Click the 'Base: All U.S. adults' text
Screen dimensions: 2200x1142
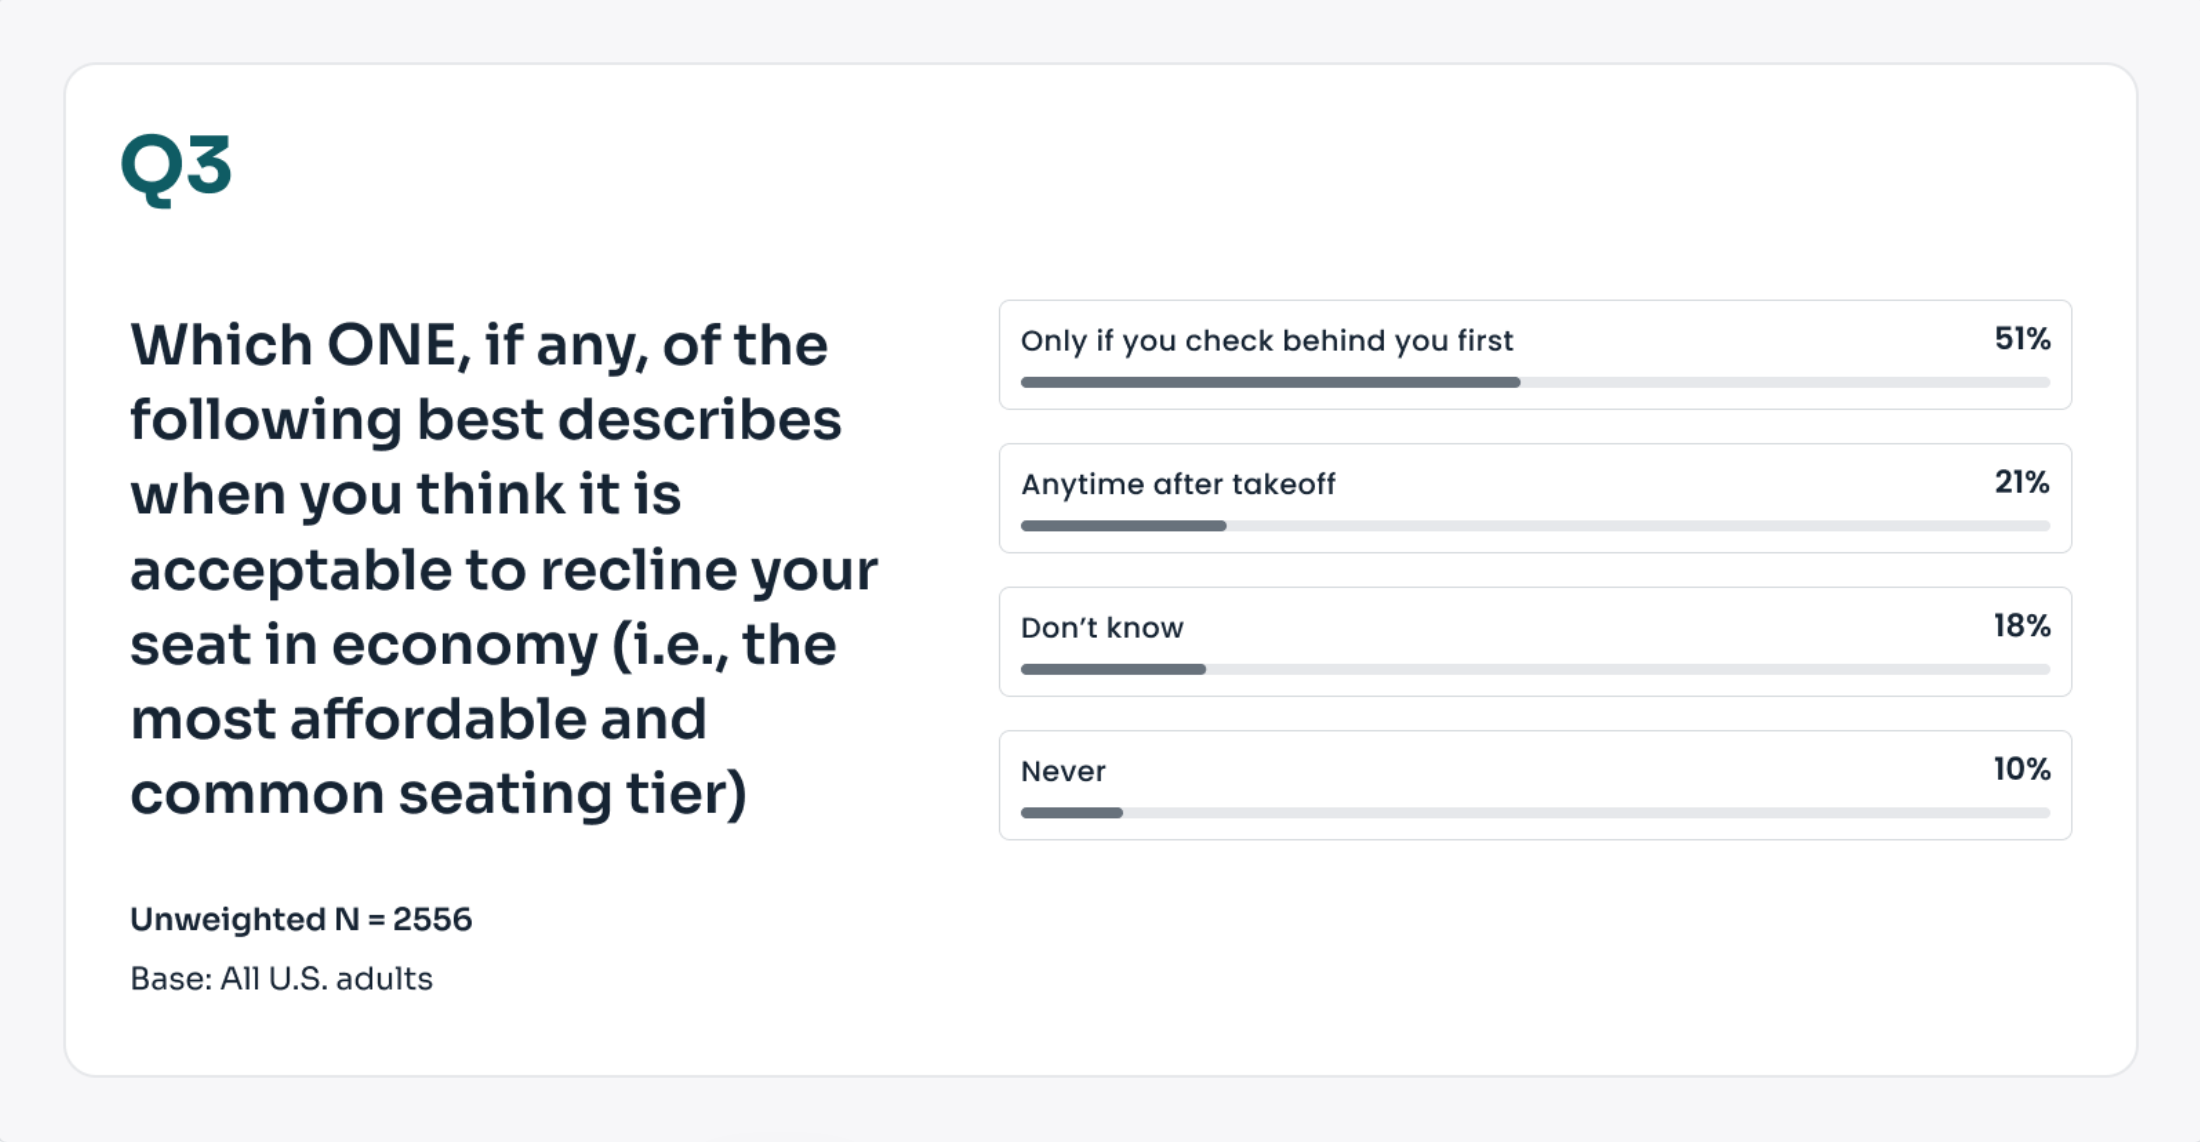pos(281,978)
